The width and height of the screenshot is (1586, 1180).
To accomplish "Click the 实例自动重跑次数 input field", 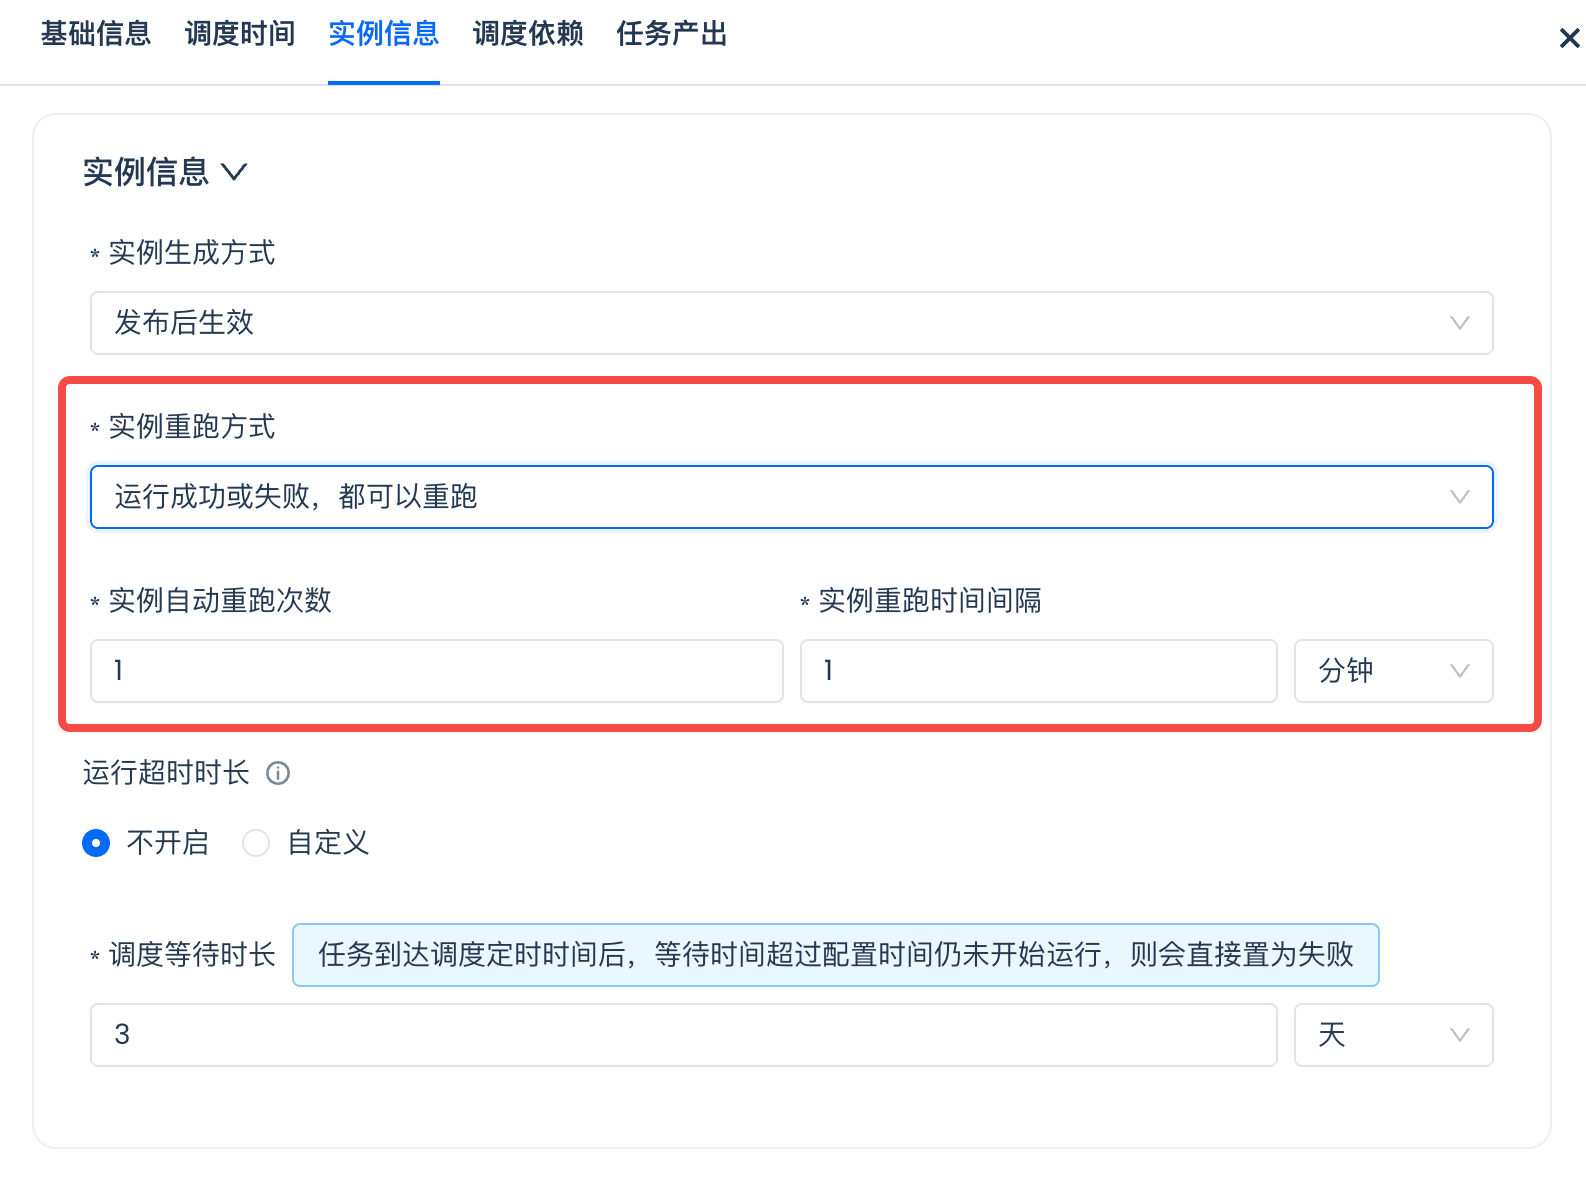I will [436, 671].
